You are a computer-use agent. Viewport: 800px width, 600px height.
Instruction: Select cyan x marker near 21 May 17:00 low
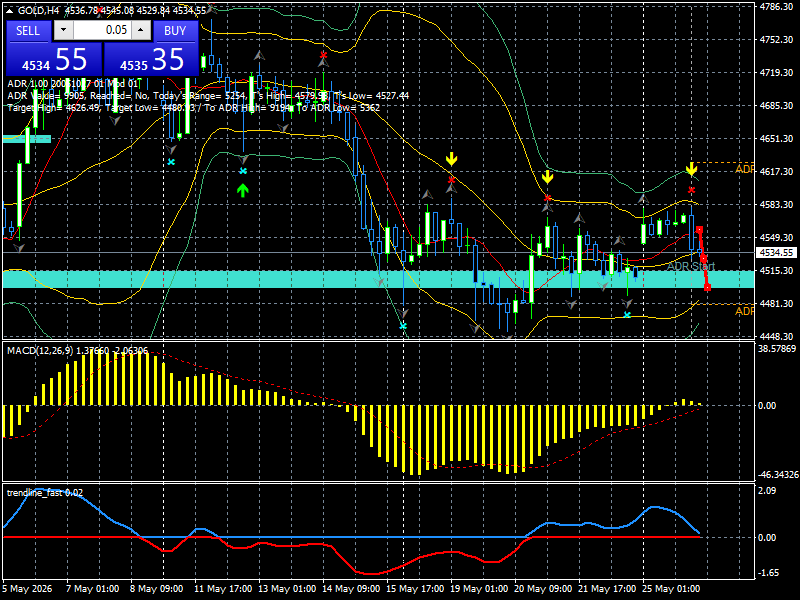[627, 315]
